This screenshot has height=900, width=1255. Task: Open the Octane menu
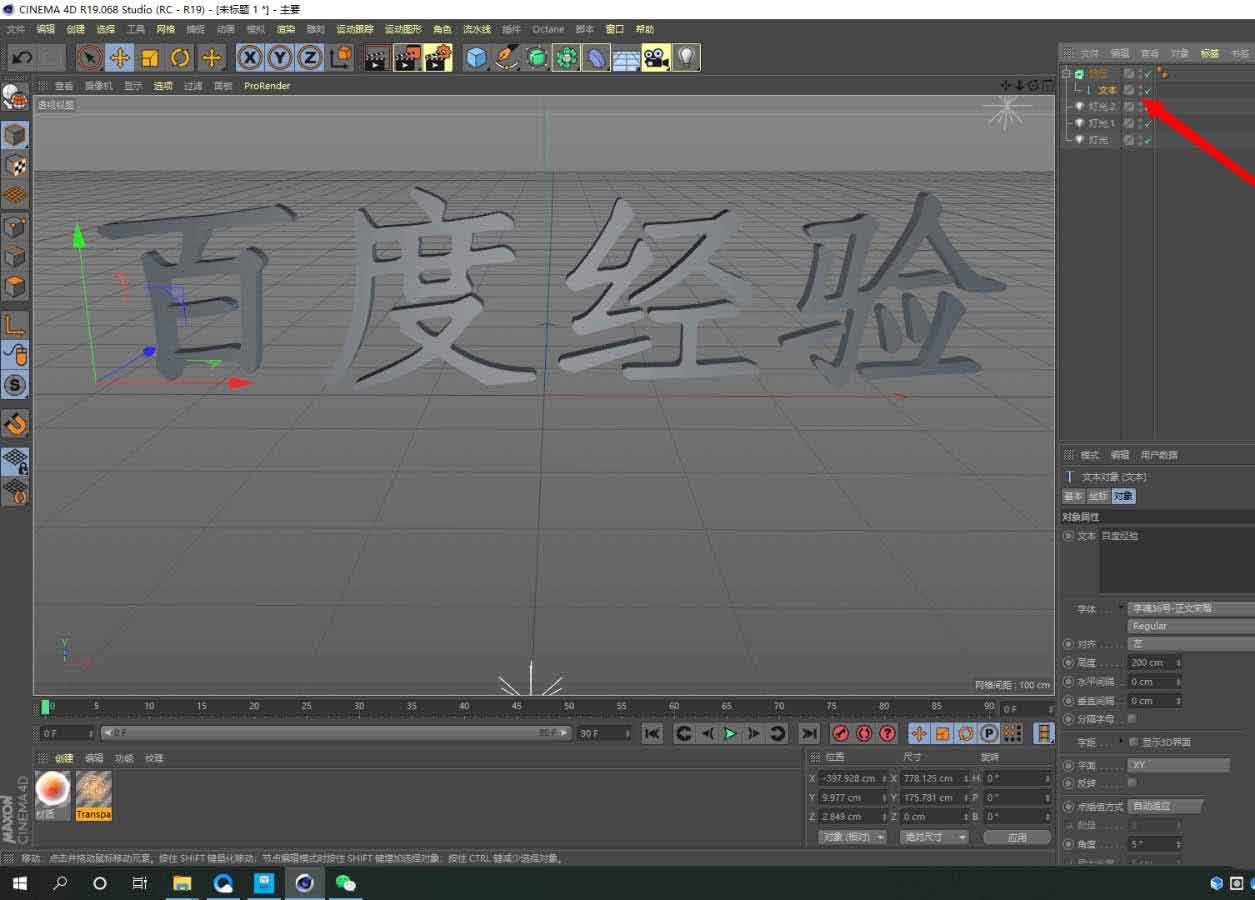pos(548,29)
